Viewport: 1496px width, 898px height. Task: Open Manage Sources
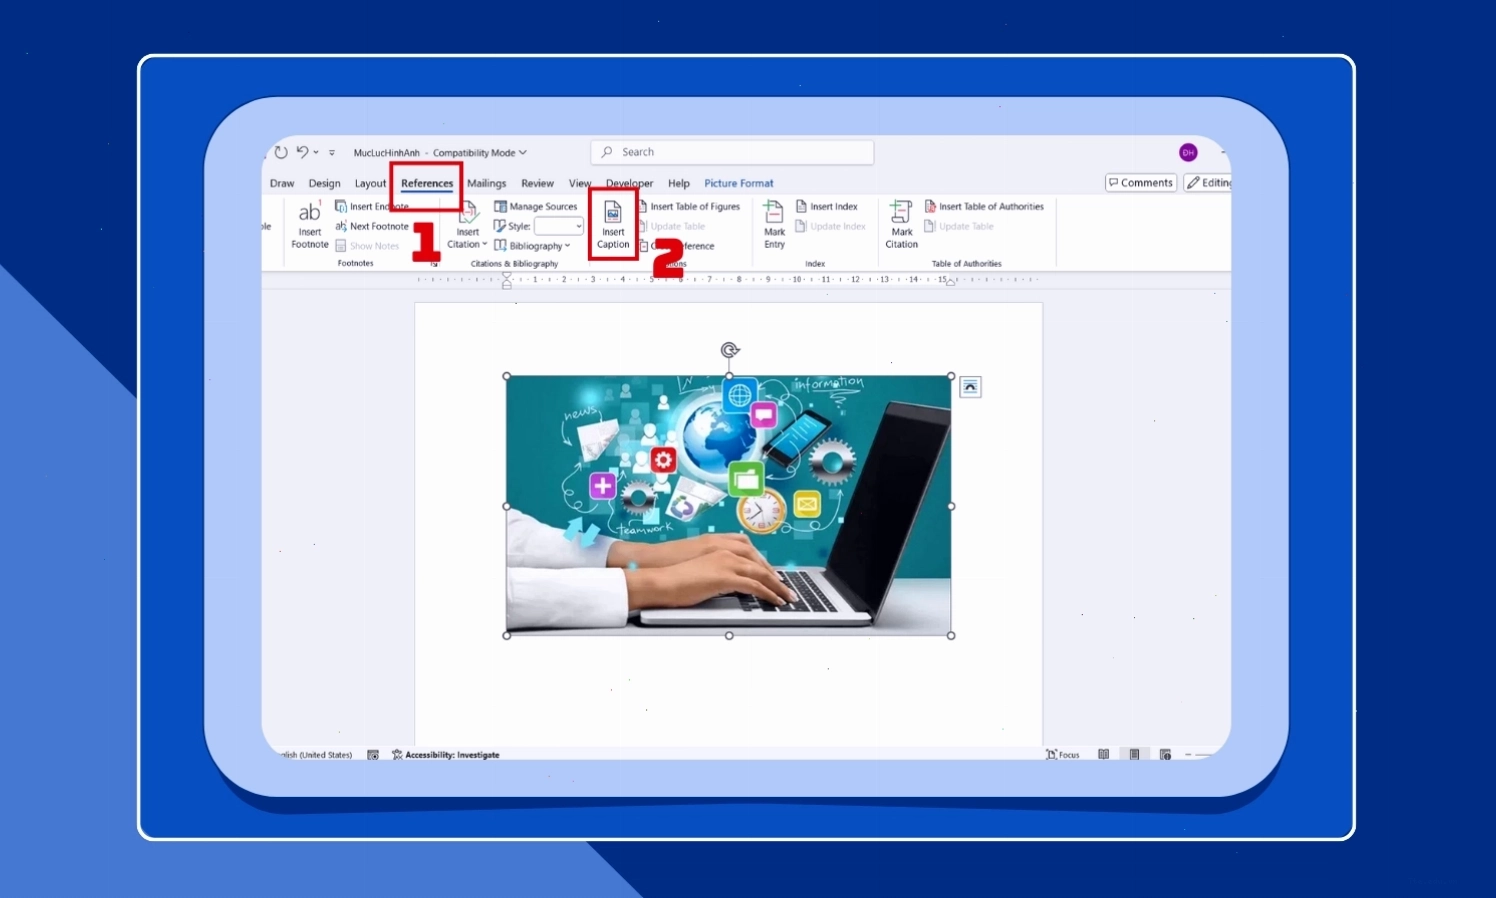click(x=536, y=206)
